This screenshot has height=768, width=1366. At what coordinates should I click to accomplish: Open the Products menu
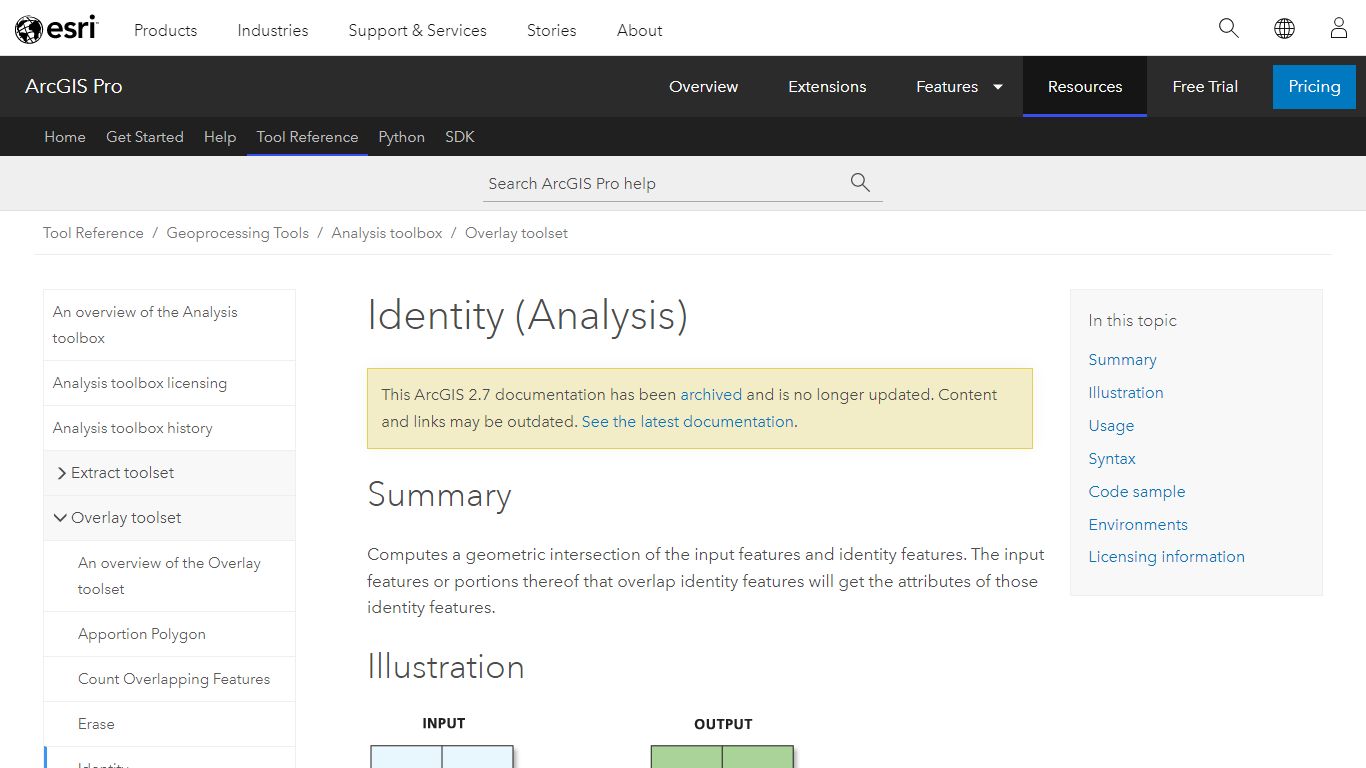166,30
